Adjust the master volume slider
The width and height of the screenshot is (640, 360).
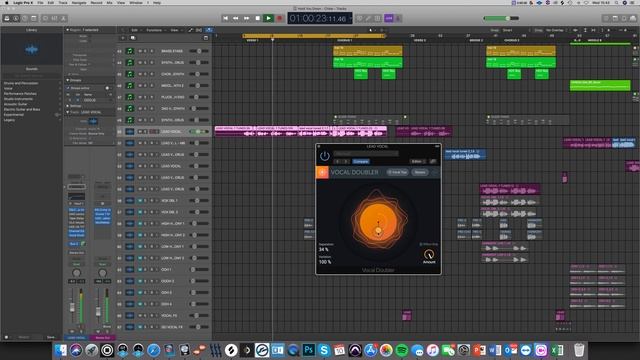(501, 18)
